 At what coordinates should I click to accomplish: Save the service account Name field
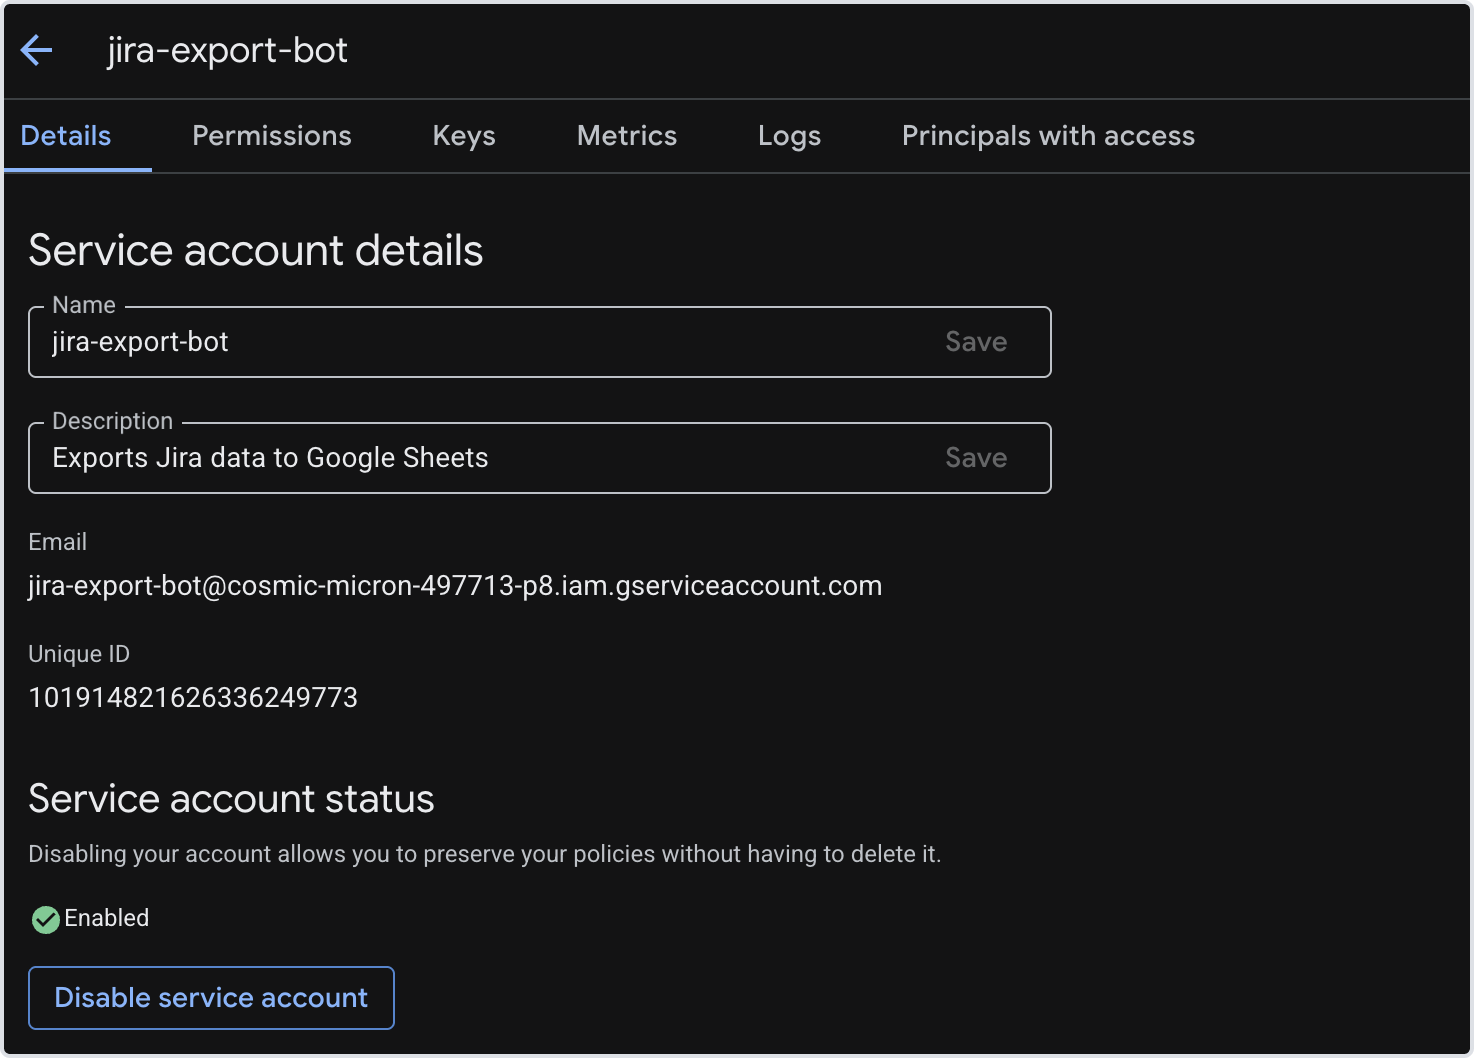coord(976,342)
